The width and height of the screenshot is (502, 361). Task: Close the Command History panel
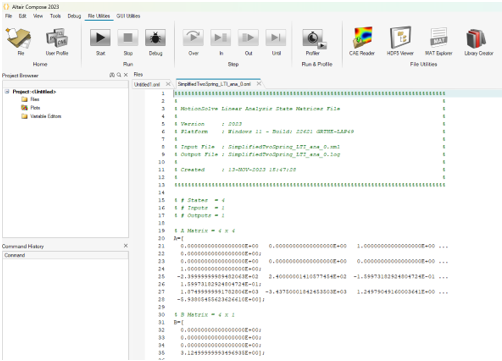[x=126, y=246]
